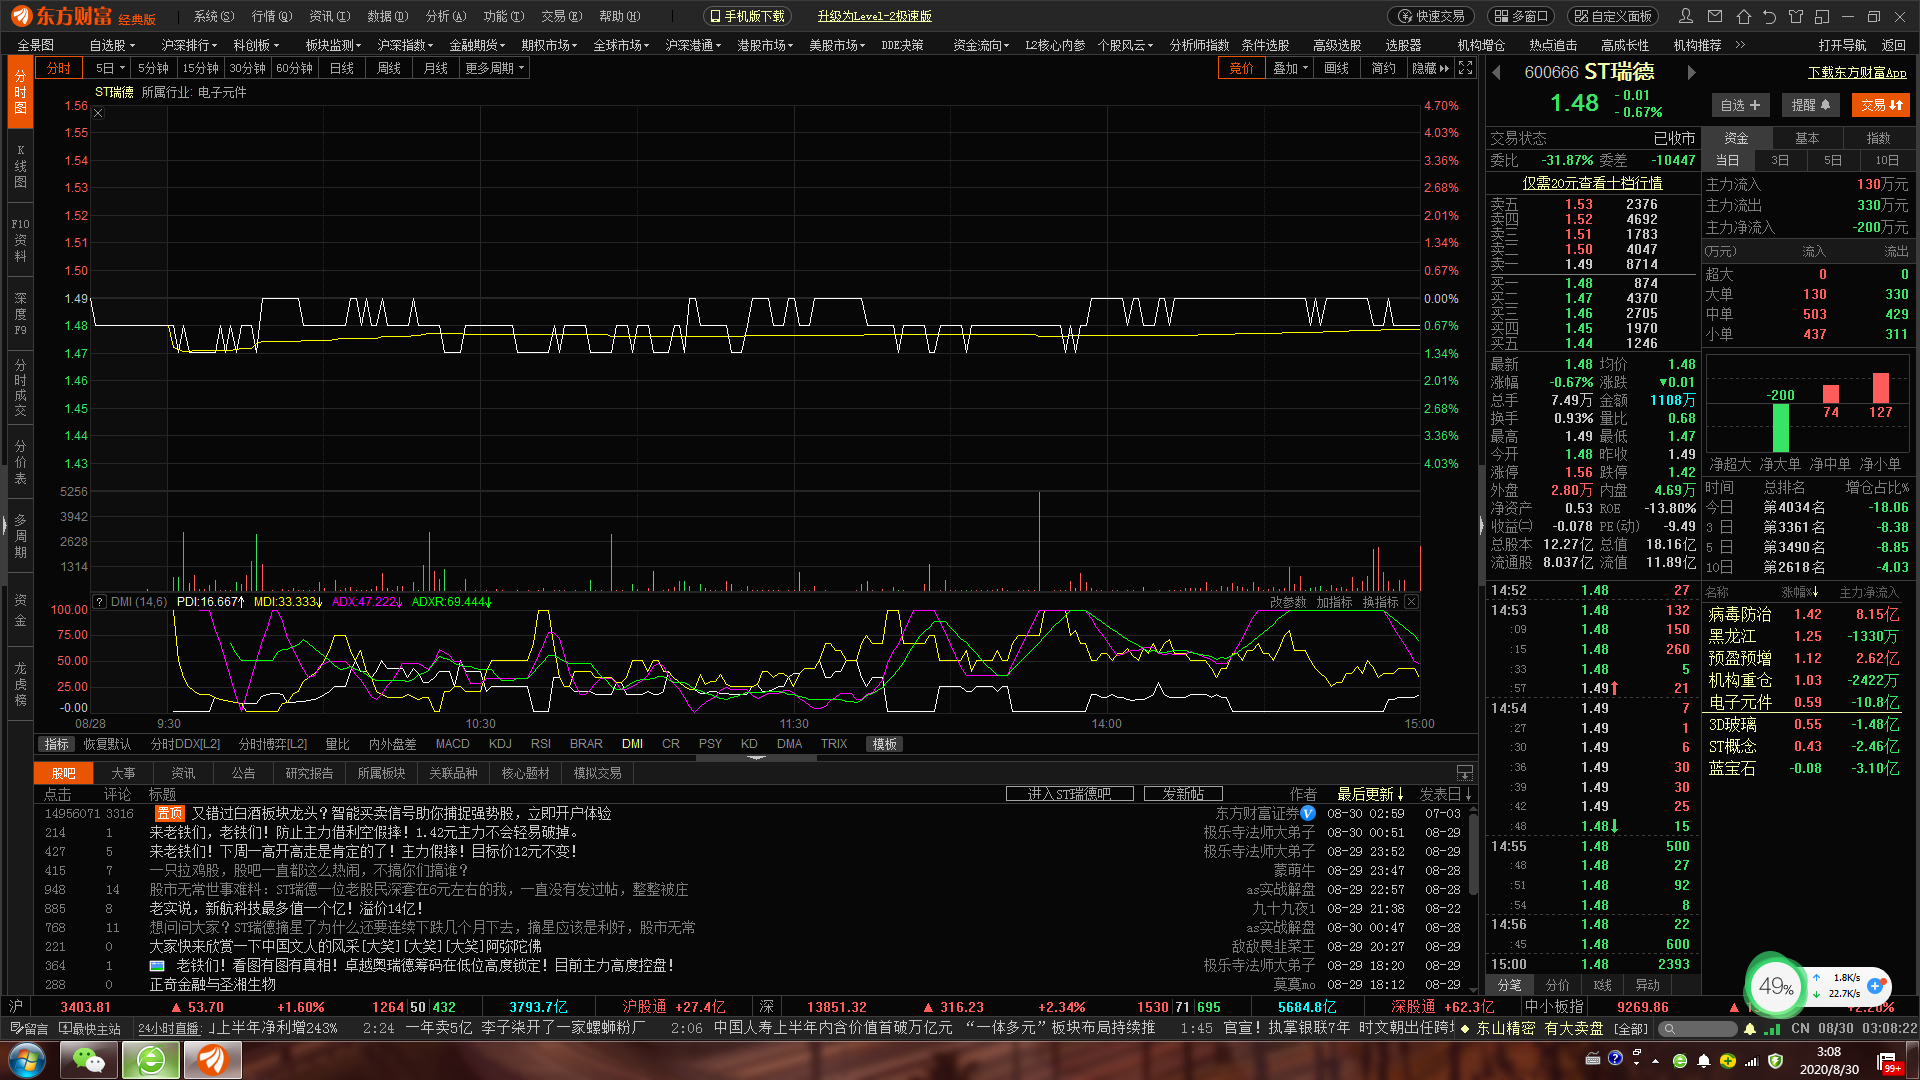The image size is (1920, 1080).
Task: Select the 3日 fund flow period
Action: (1780, 160)
